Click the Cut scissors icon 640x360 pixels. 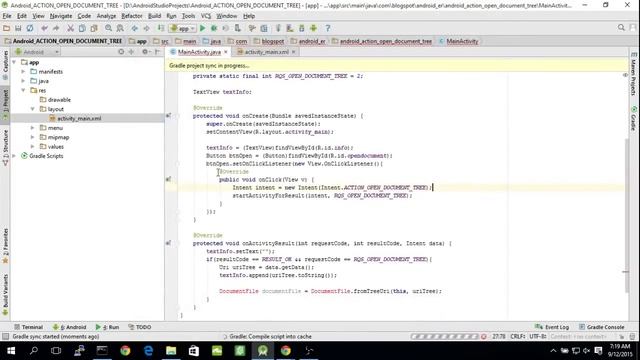point(70,28)
